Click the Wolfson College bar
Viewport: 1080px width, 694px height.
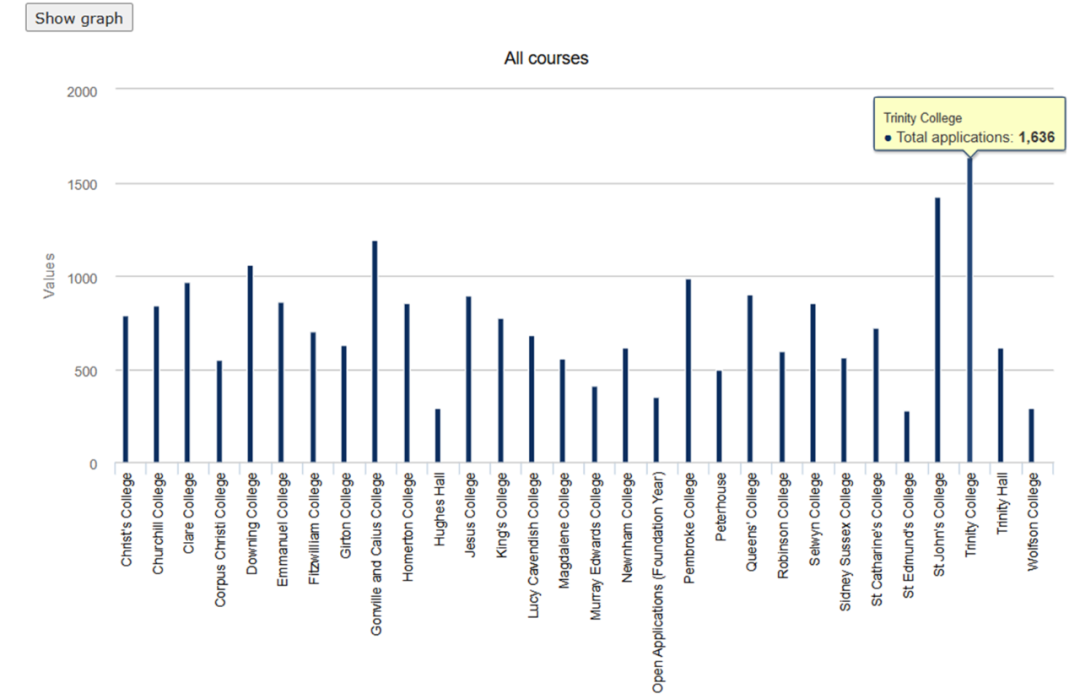pos(1031,436)
